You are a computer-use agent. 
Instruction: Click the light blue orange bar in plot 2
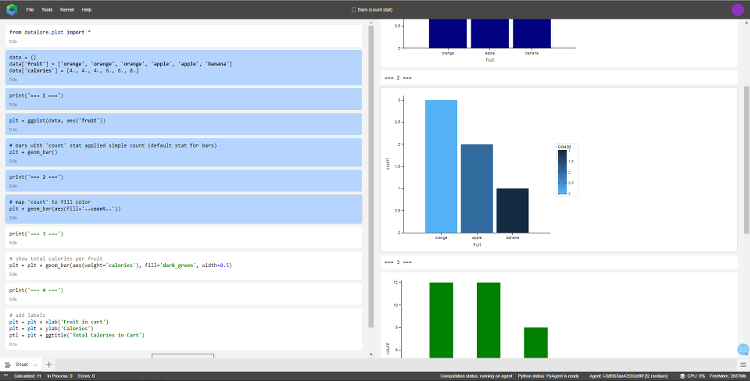point(441,166)
